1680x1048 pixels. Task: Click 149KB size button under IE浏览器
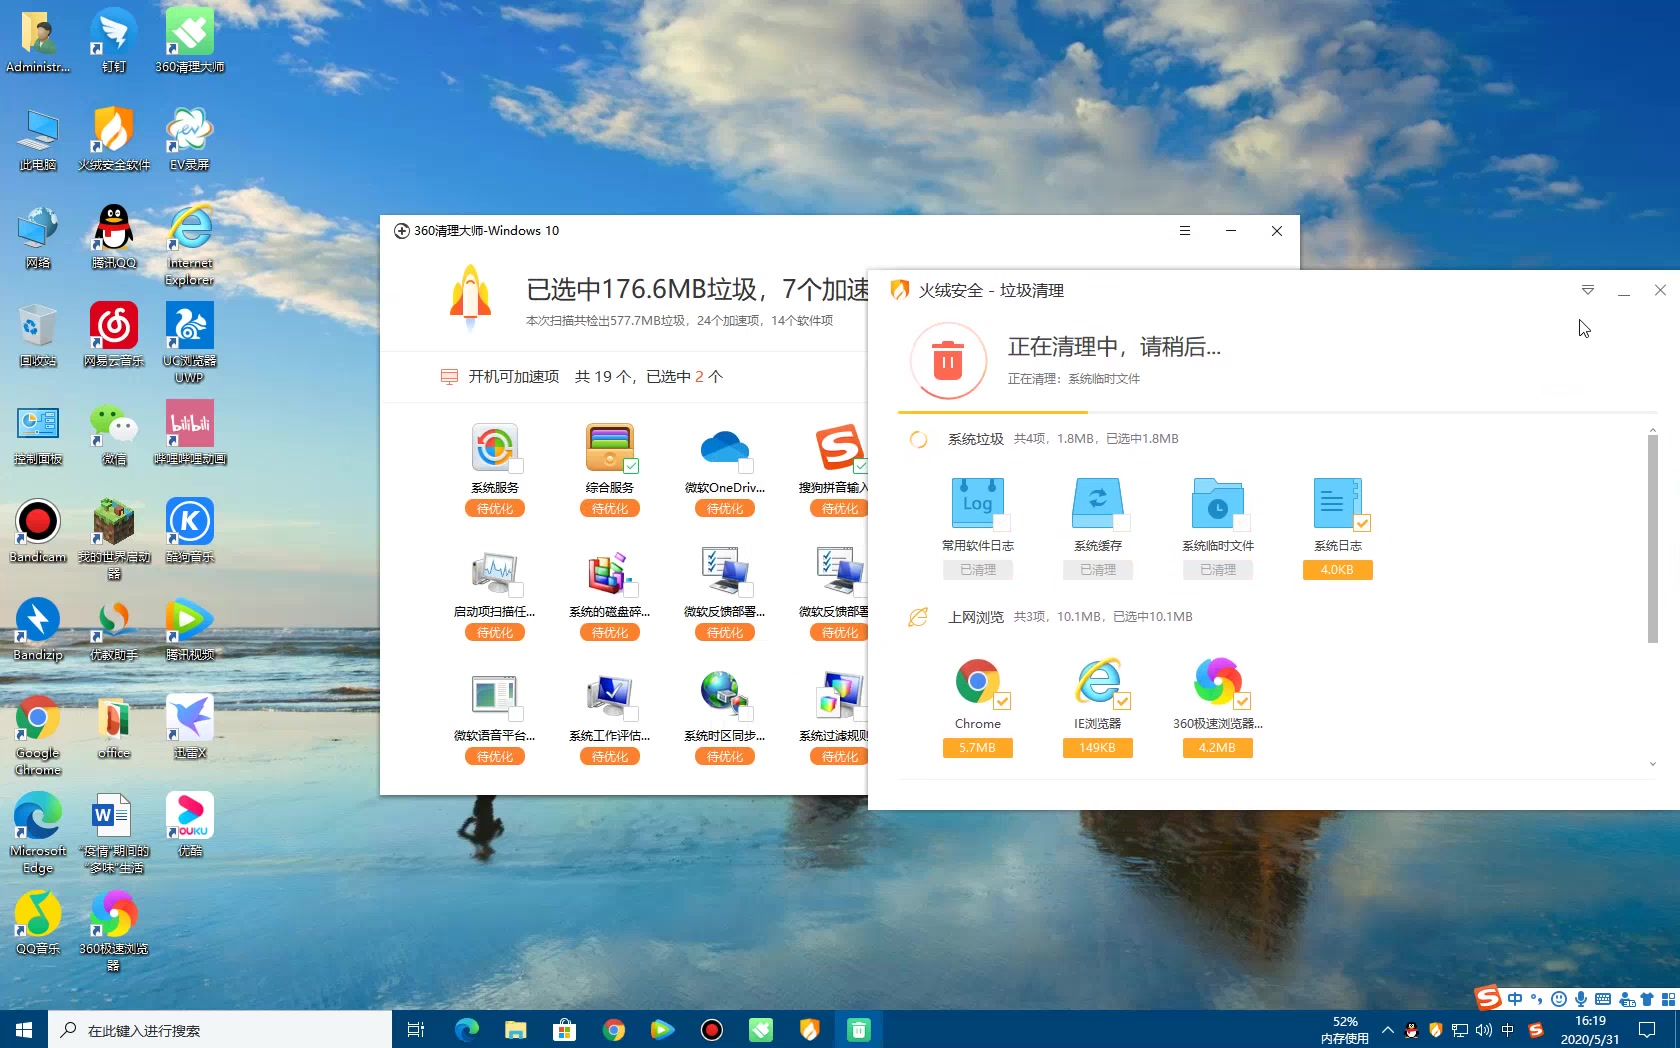(x=1097, y=748)
